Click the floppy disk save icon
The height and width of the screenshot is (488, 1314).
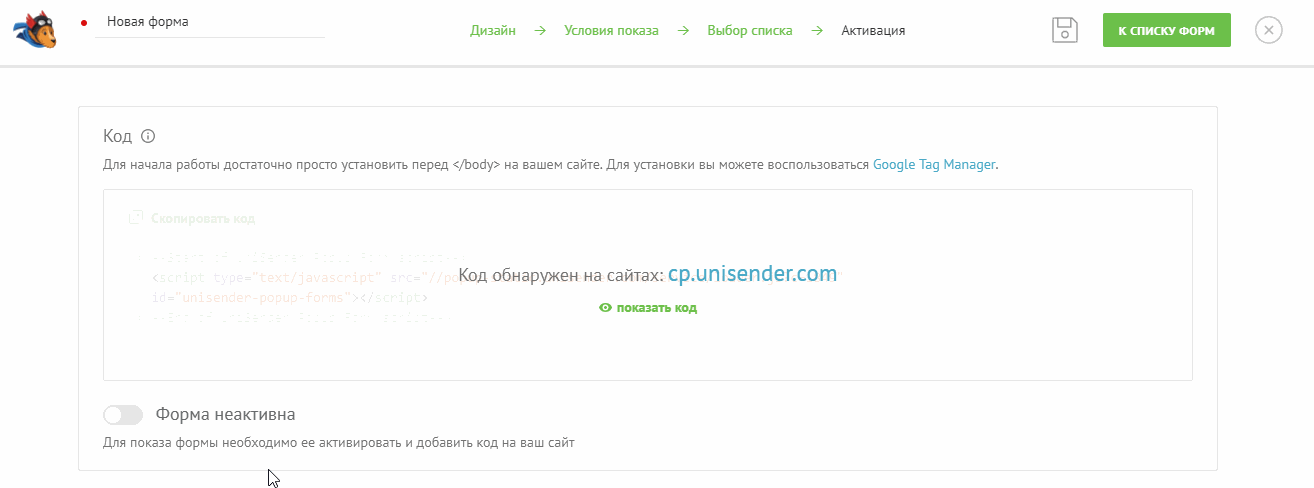coord(1065,30)
